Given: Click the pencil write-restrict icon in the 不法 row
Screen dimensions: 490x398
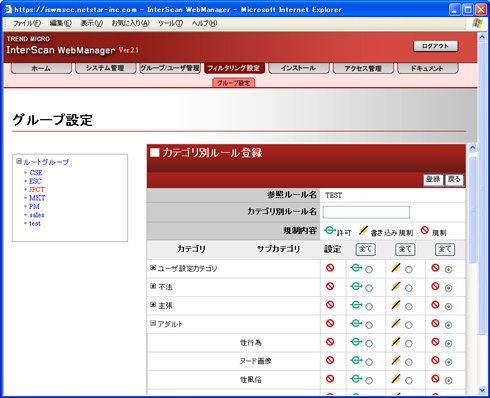Looking at the screenshot, I should (x=396, y=286).
